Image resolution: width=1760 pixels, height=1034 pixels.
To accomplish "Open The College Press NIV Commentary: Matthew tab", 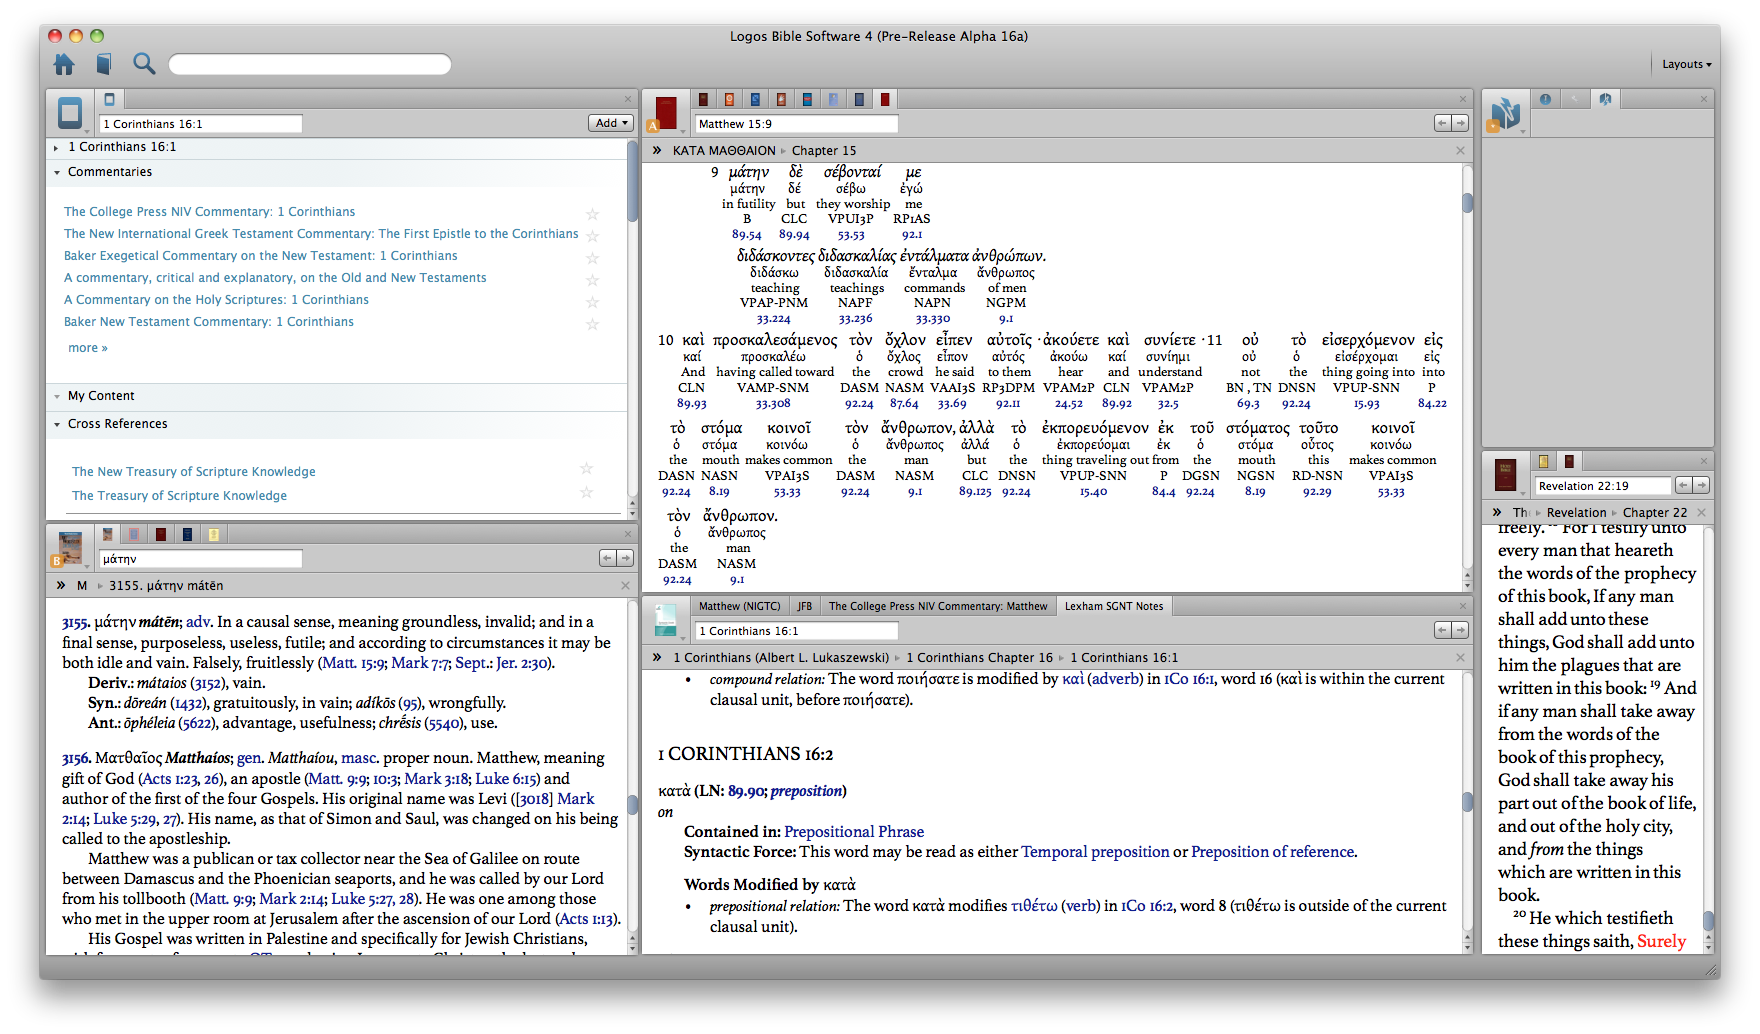I will click(x=938, y=606).
